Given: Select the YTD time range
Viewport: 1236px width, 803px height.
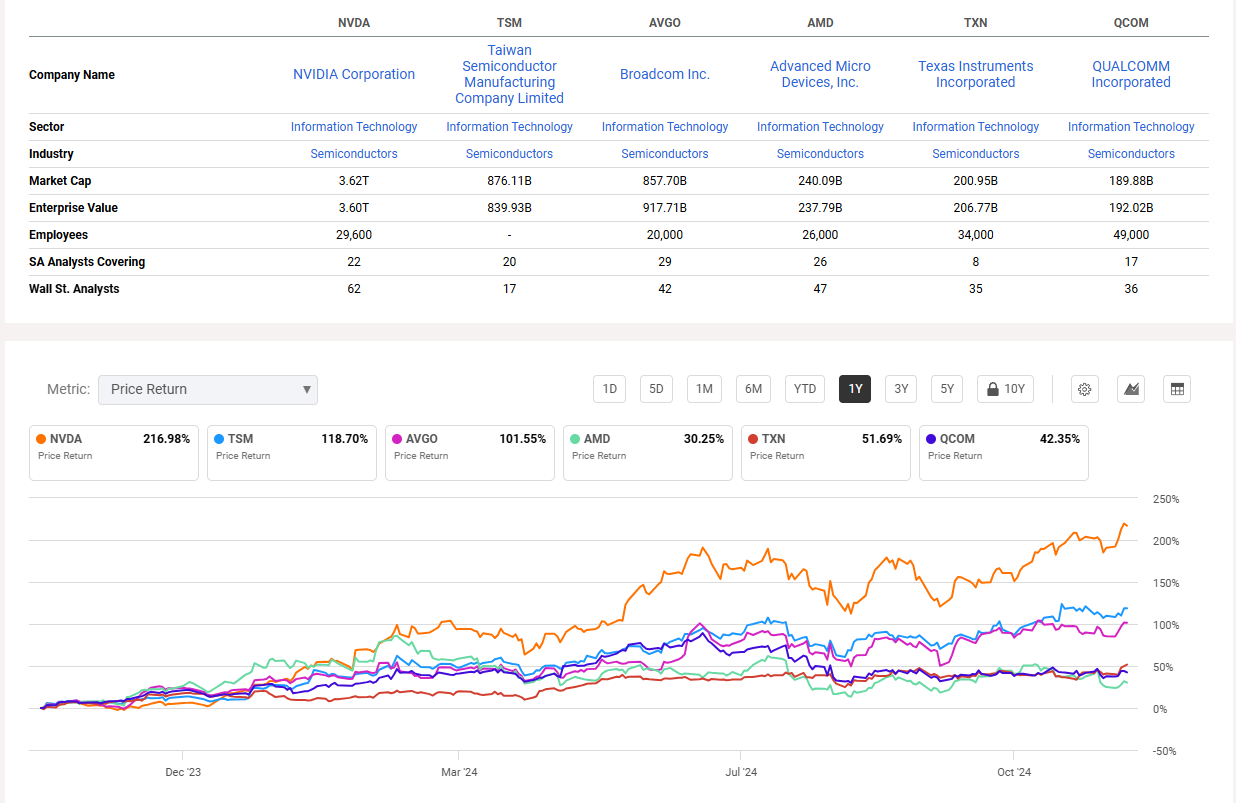Looking at the screenshot, I should (804, 389).
